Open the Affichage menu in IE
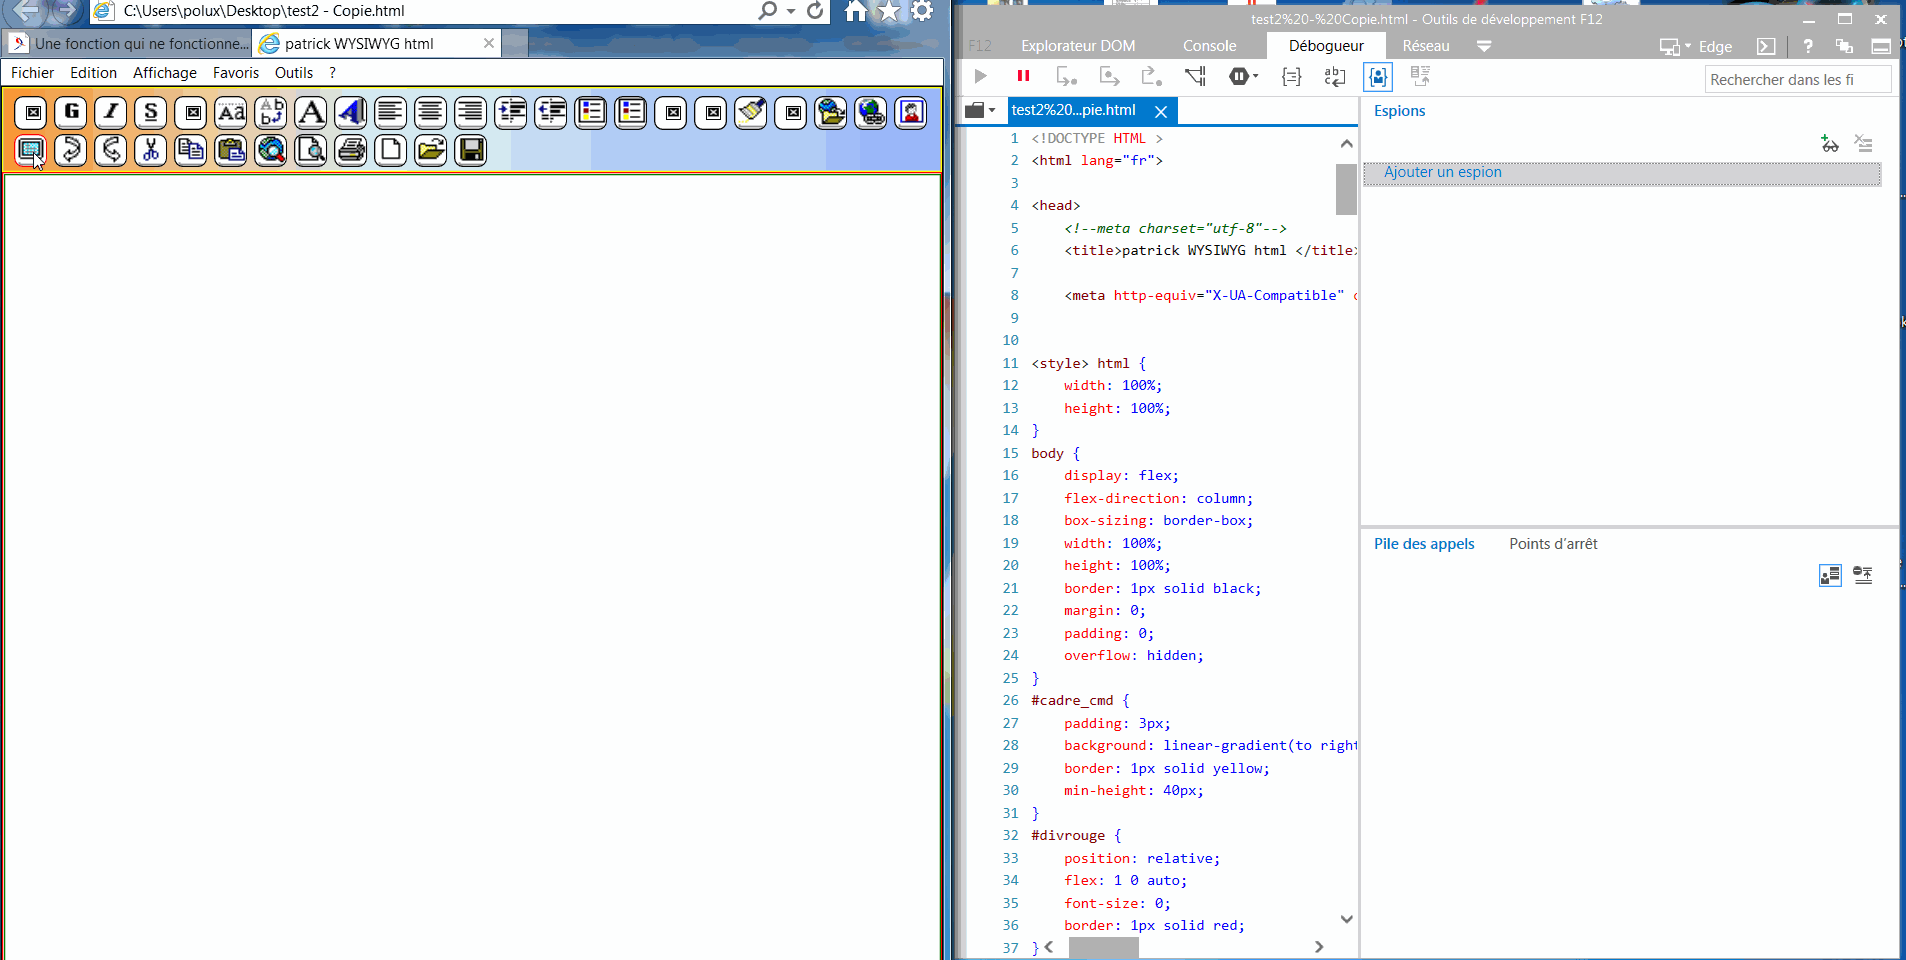 (165, 73)
